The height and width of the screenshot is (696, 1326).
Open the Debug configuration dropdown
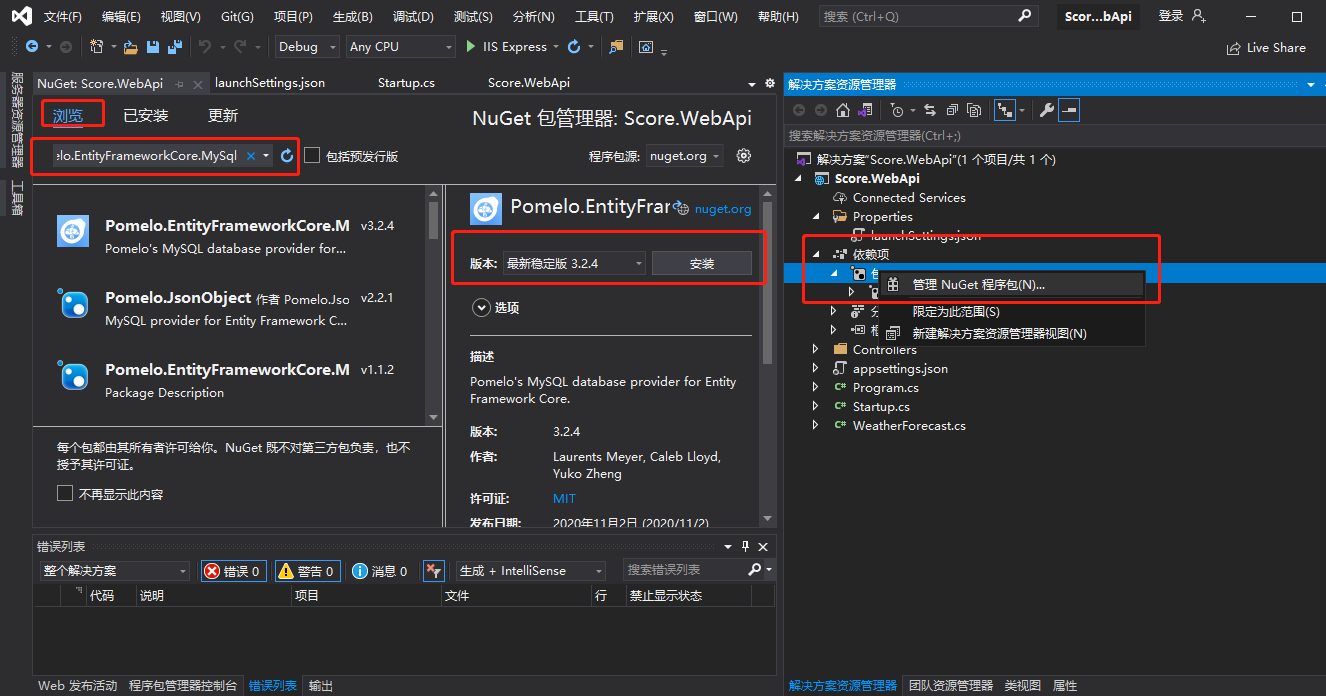click(x=309, y=47)
